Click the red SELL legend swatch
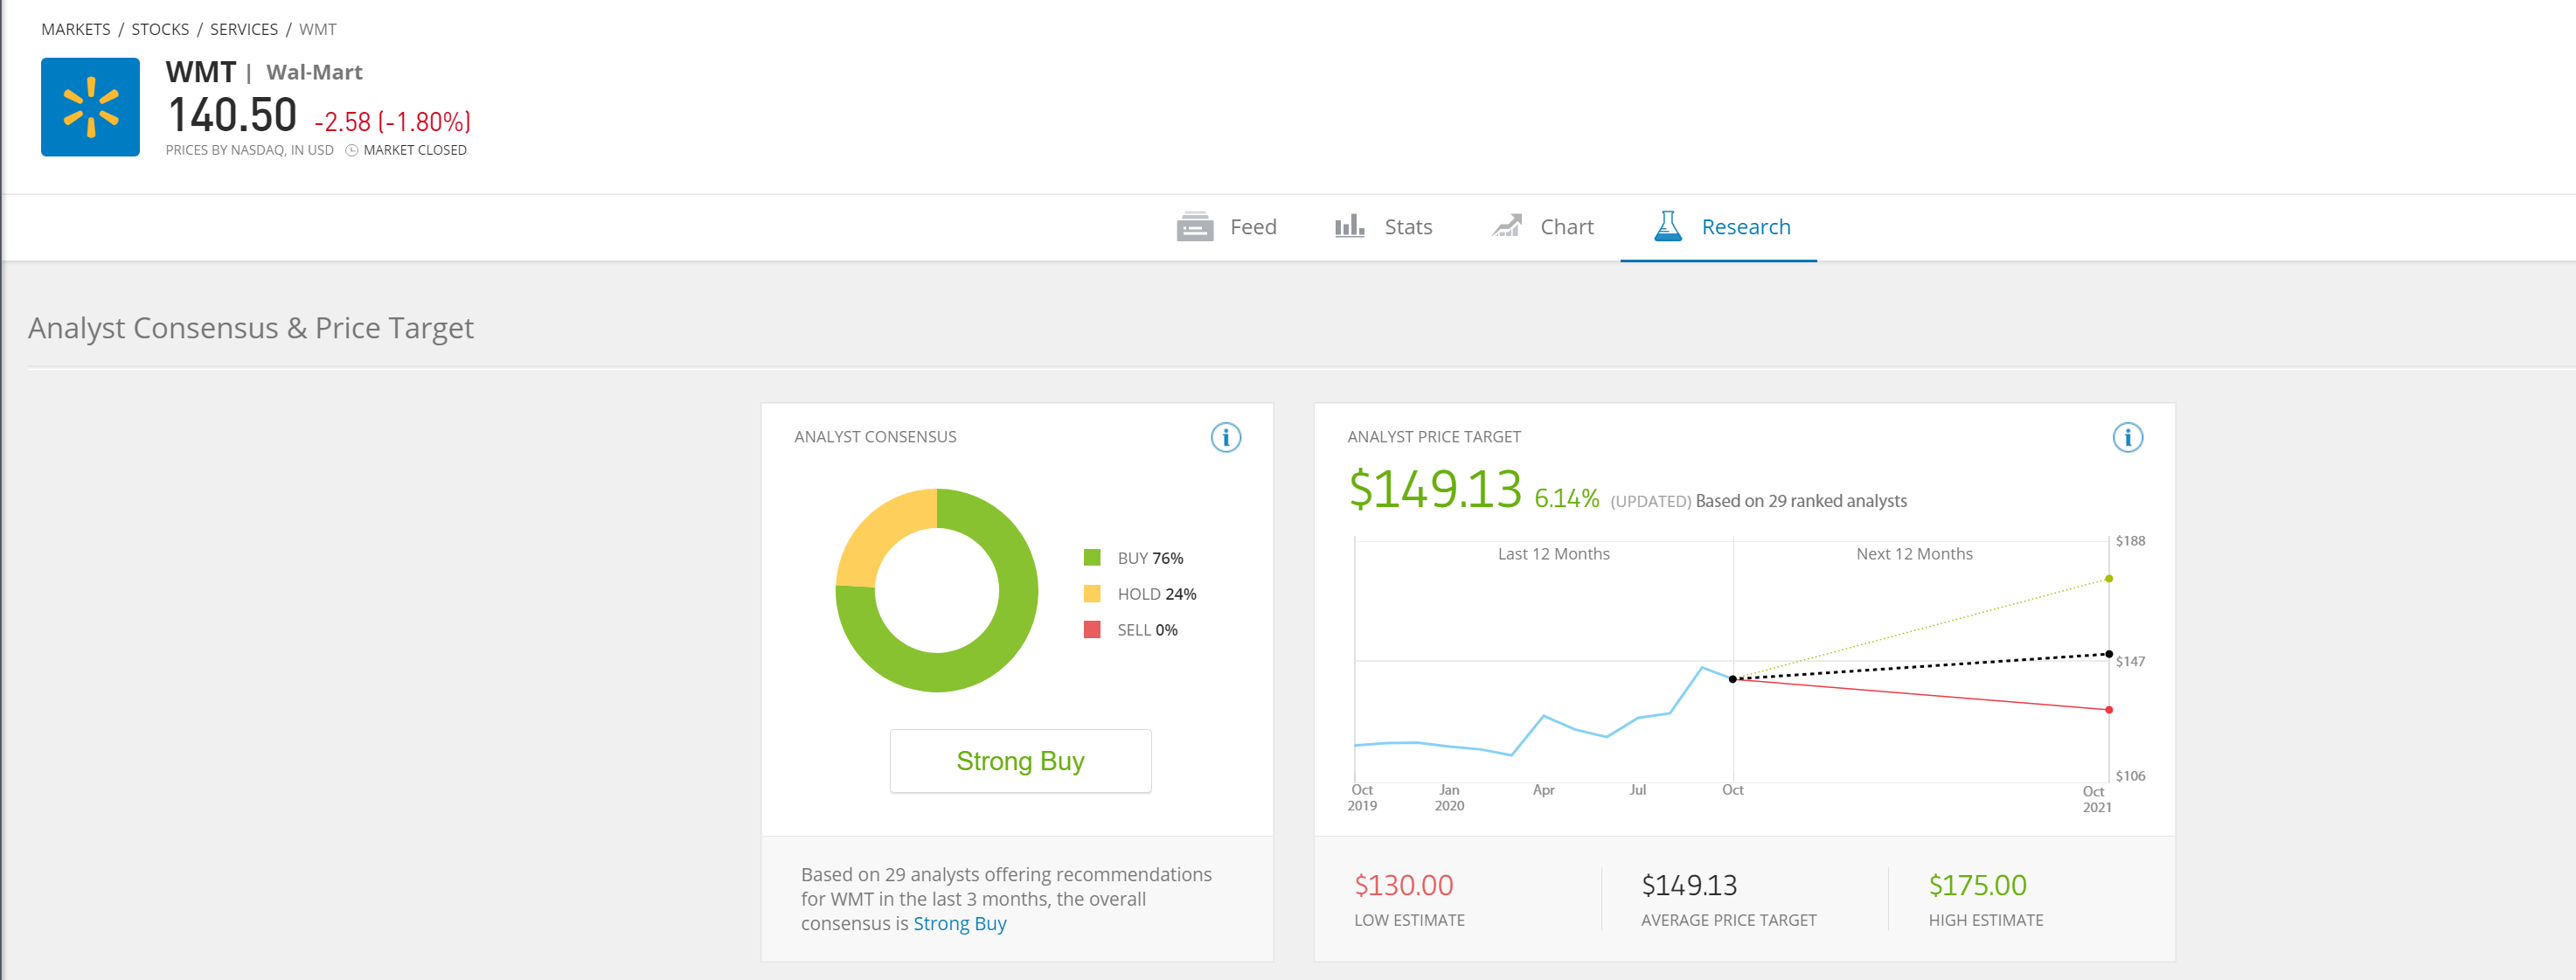 coord(1092,629)
